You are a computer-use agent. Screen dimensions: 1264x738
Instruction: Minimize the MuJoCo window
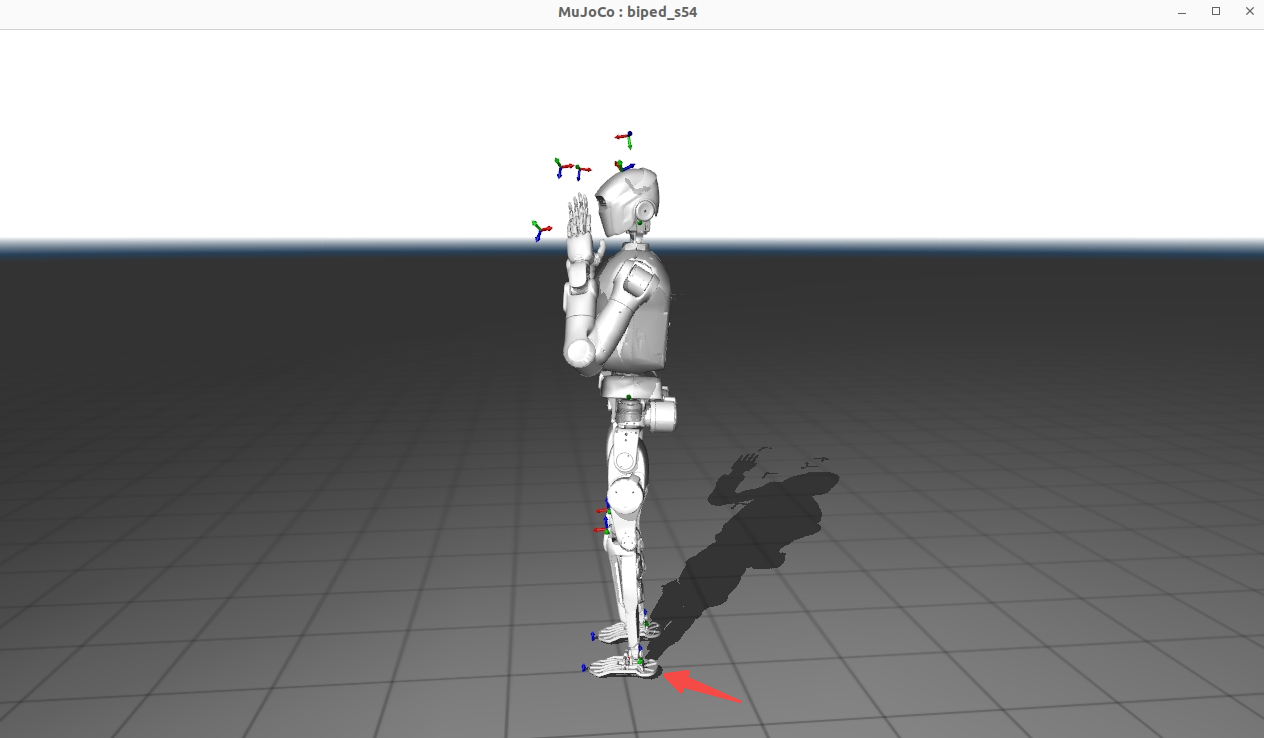click(1184, 12)
